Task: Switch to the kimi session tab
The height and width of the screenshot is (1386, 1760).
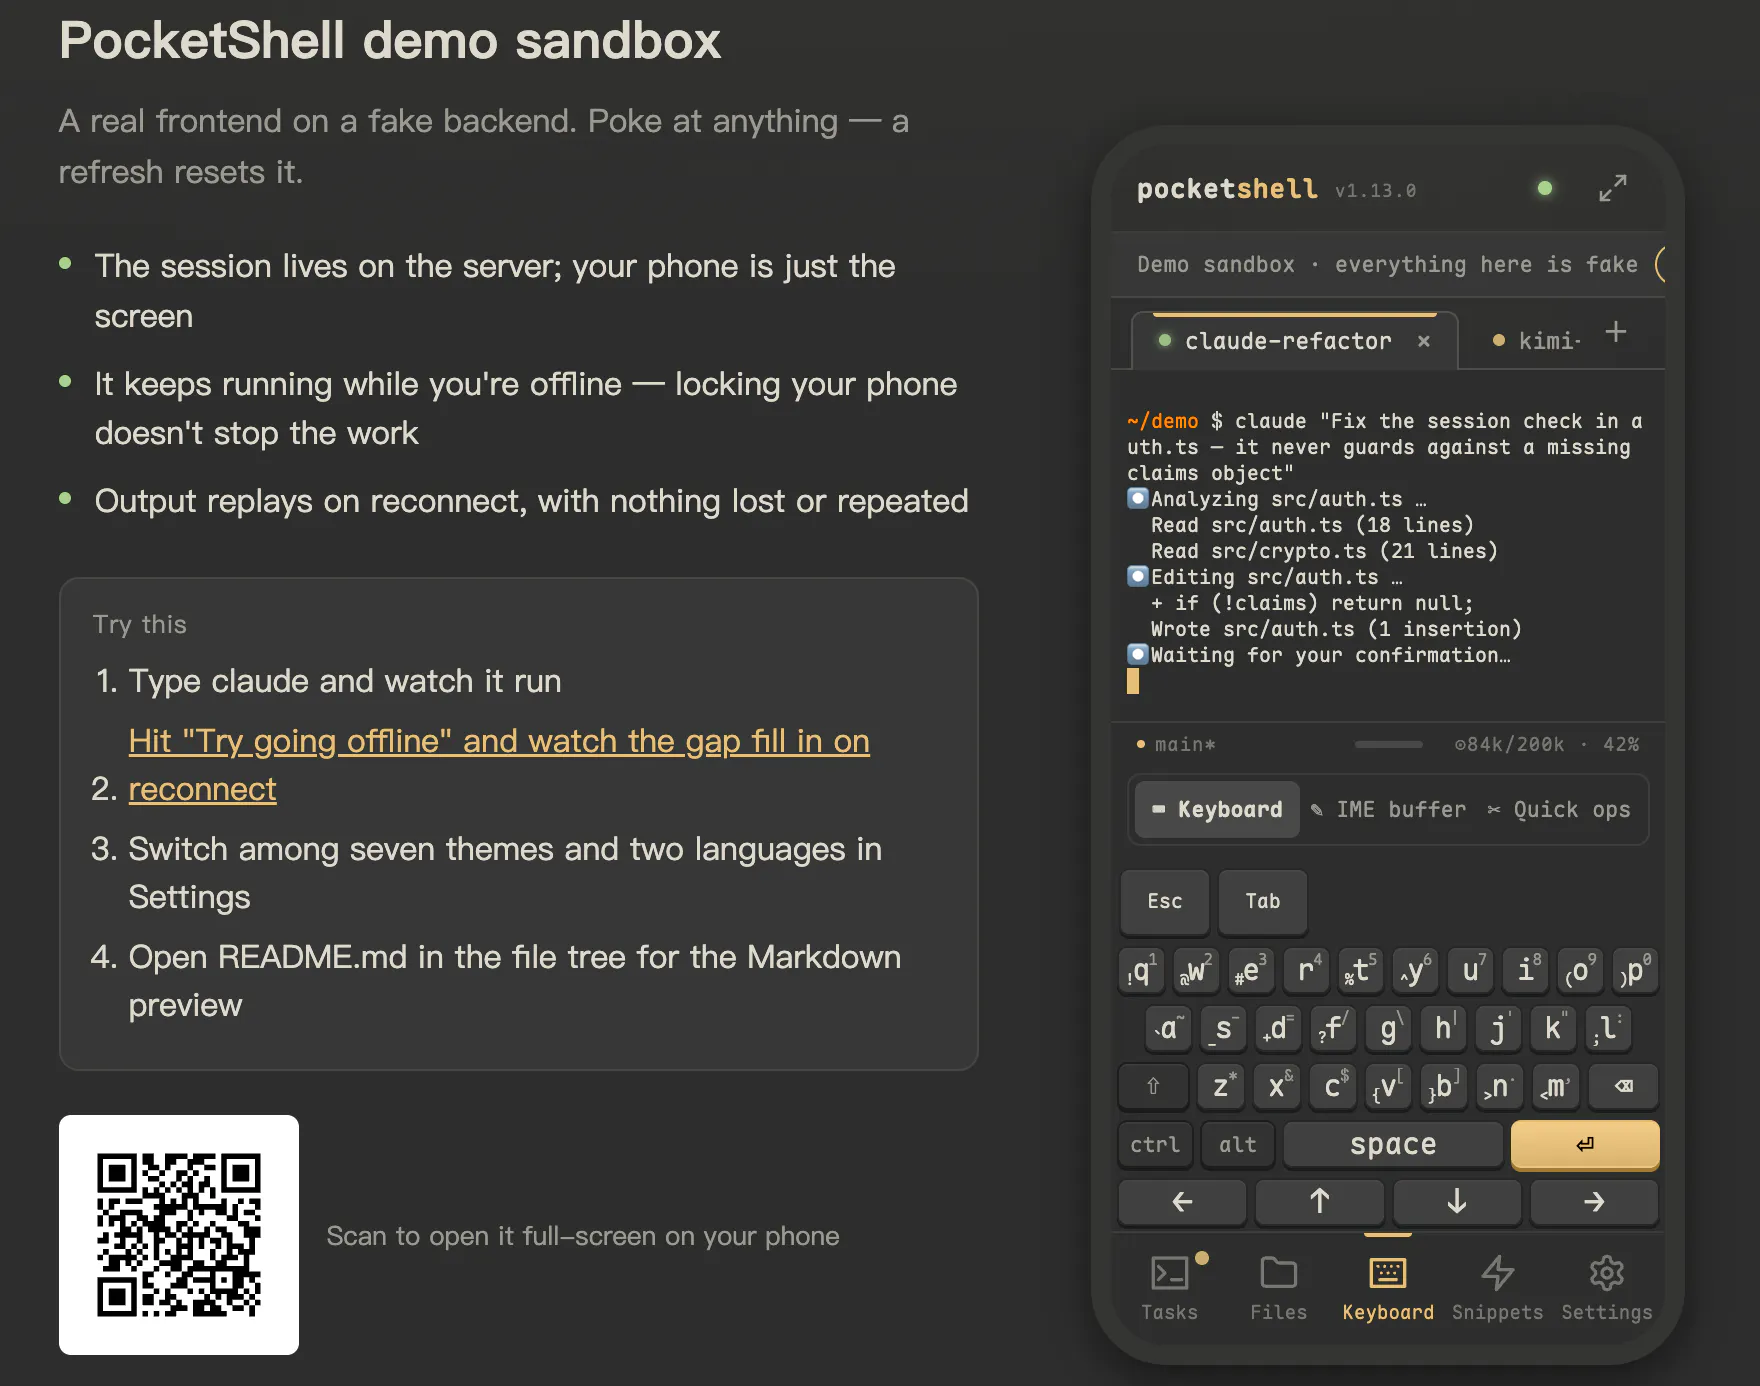Action: [1535, 341]
